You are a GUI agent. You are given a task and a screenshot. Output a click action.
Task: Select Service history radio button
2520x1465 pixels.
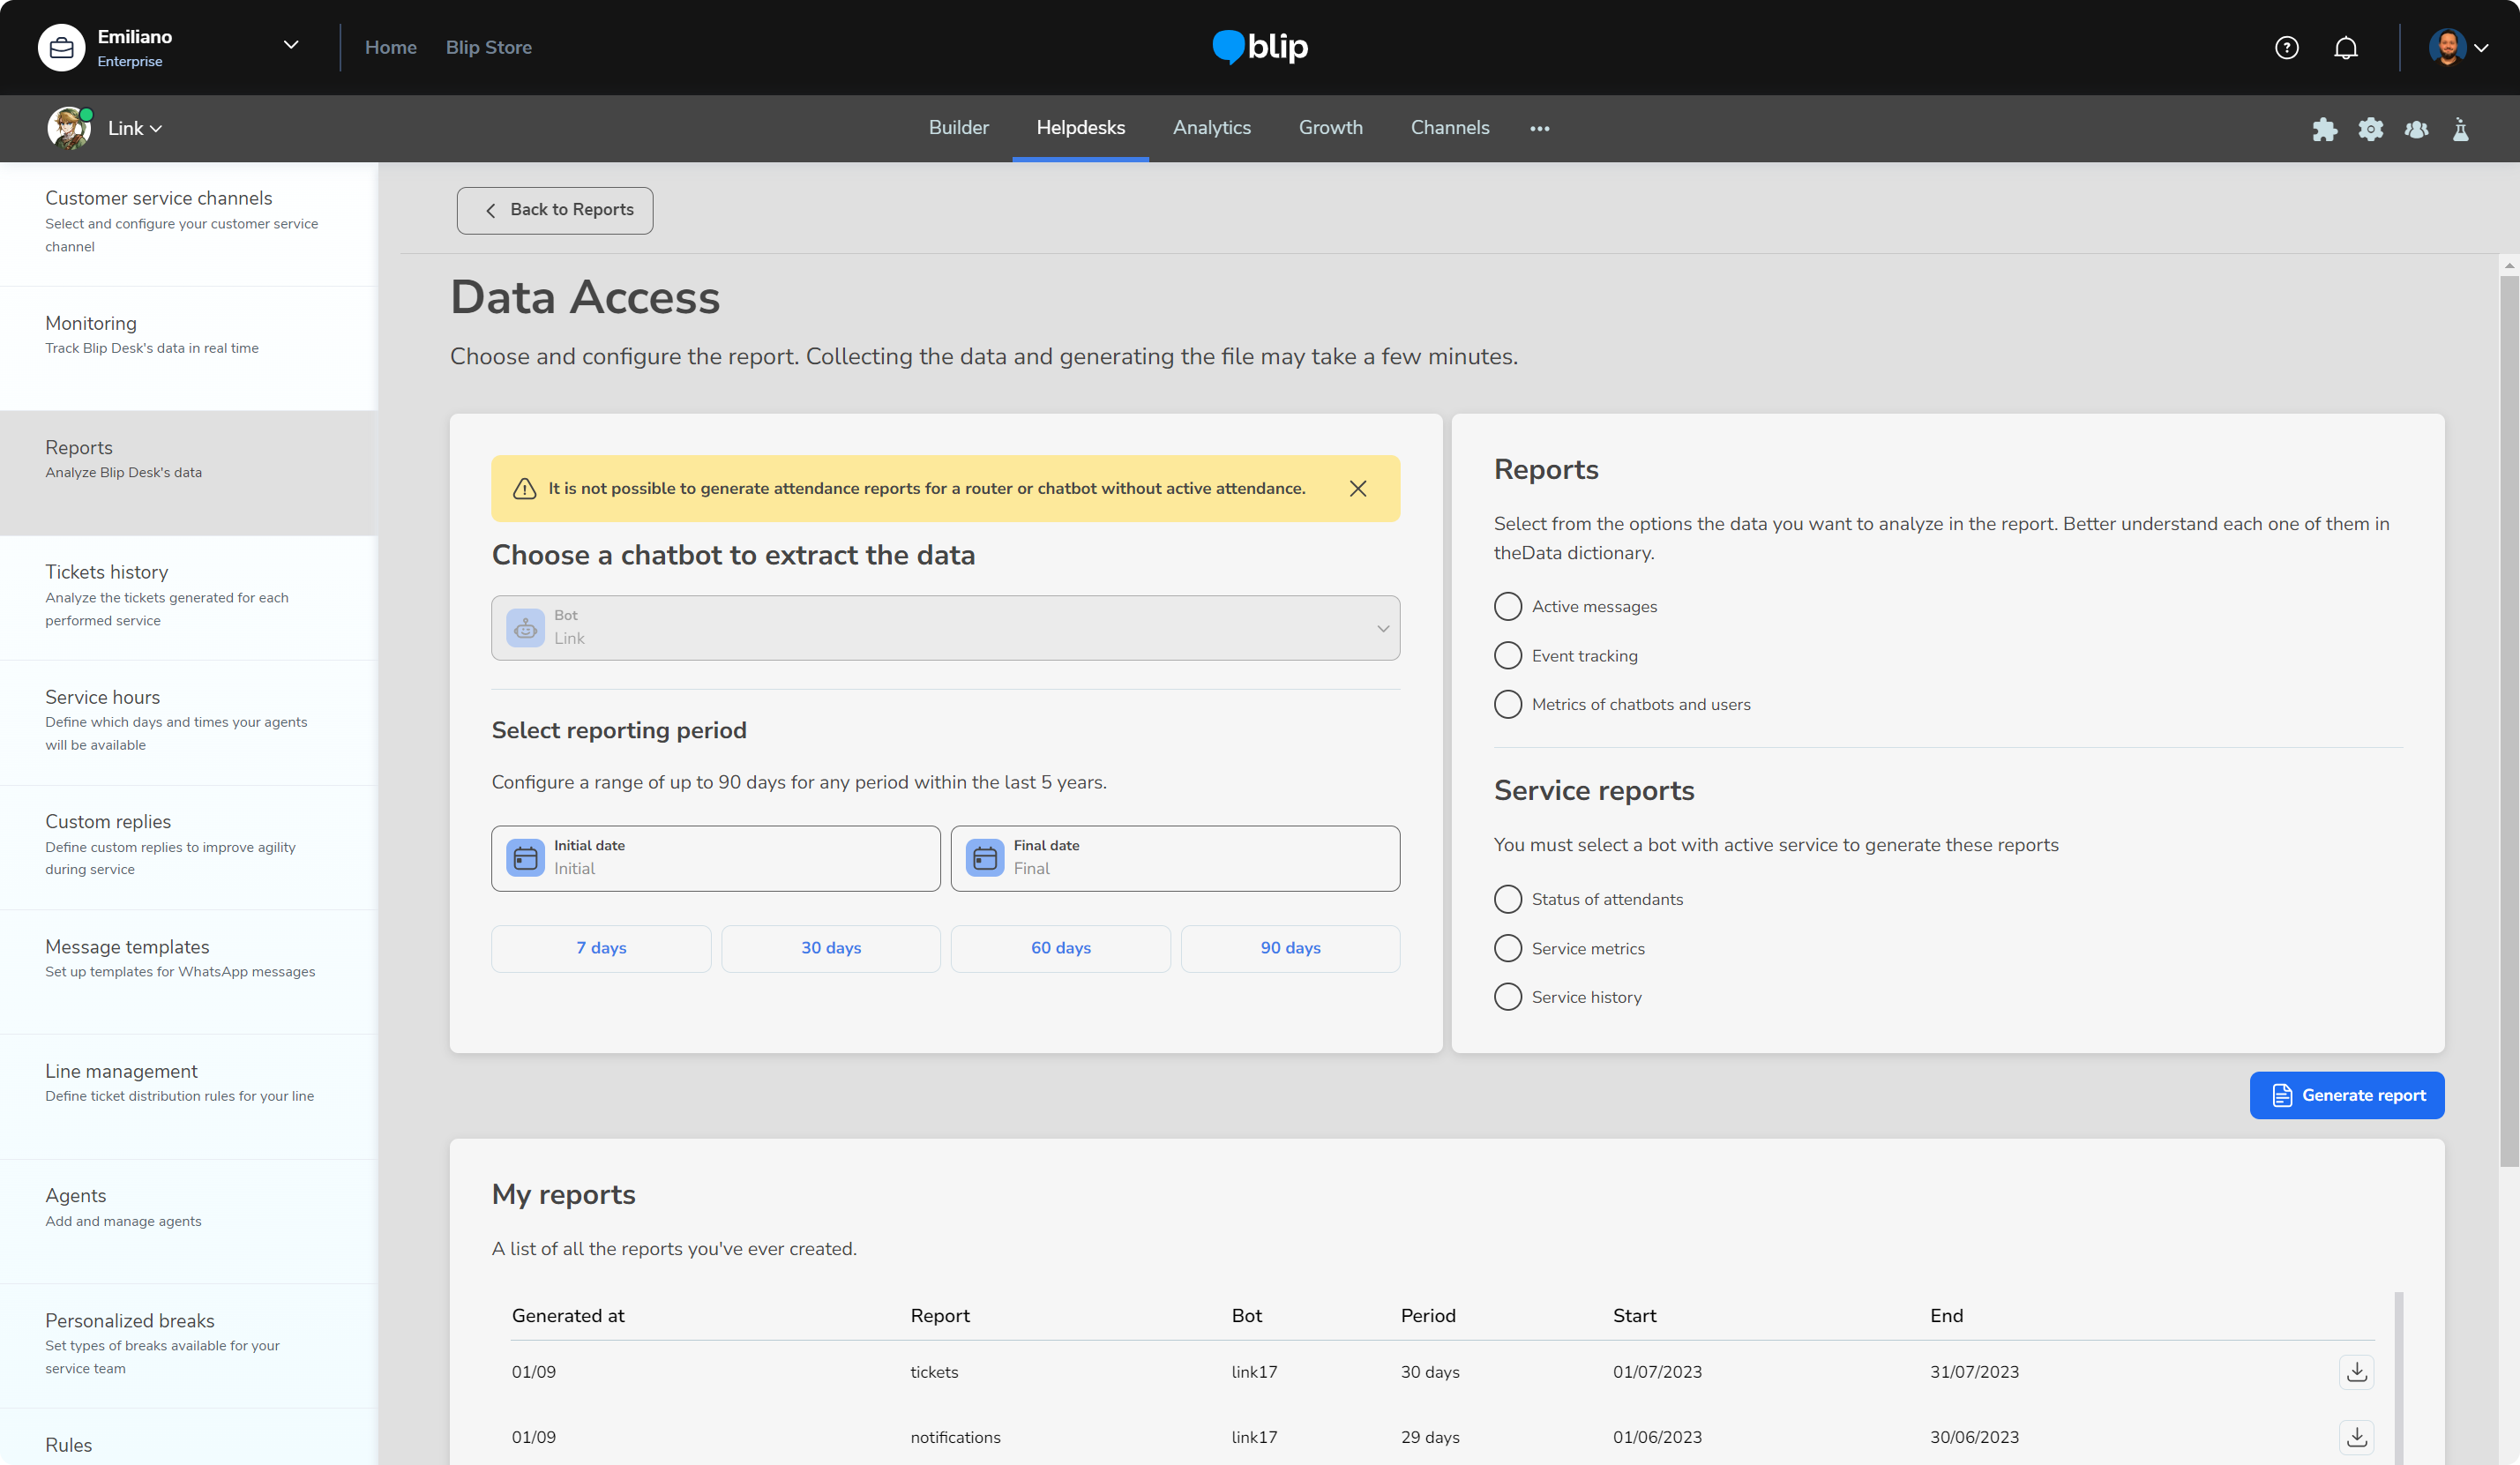click(1507, 997)
